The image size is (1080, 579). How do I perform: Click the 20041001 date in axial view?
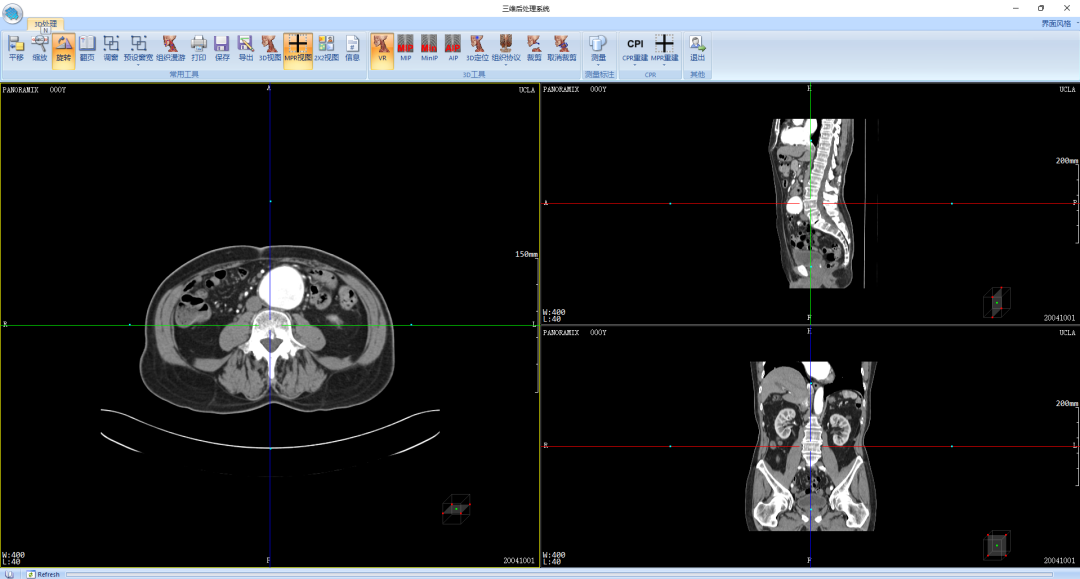[x=519, y=560]
